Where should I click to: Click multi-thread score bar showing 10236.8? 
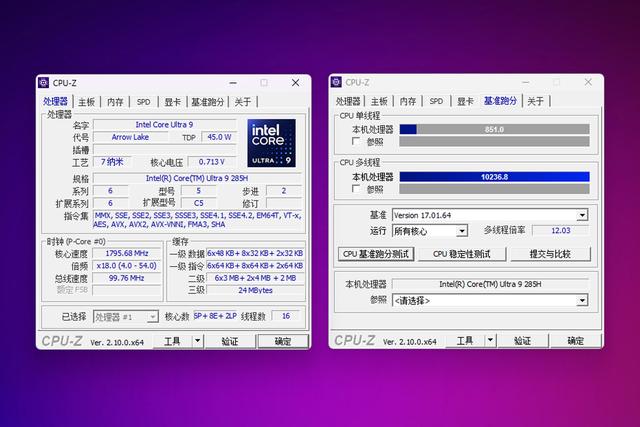pyautogui.click(x=494, y=177)
